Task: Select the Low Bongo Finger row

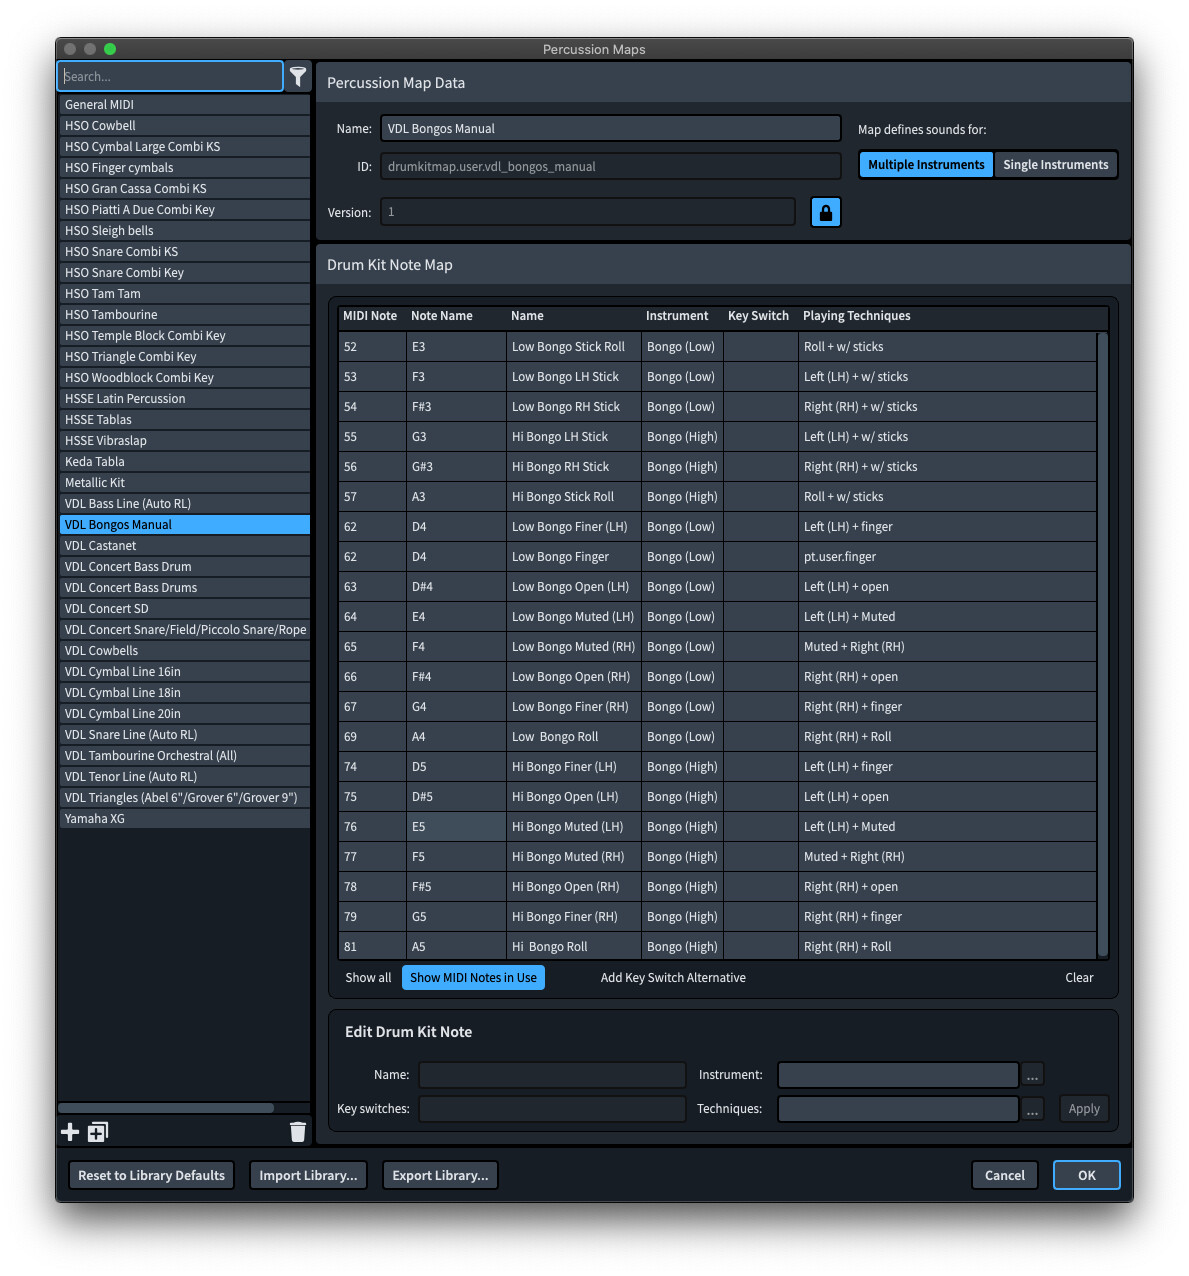Action: 718,556
